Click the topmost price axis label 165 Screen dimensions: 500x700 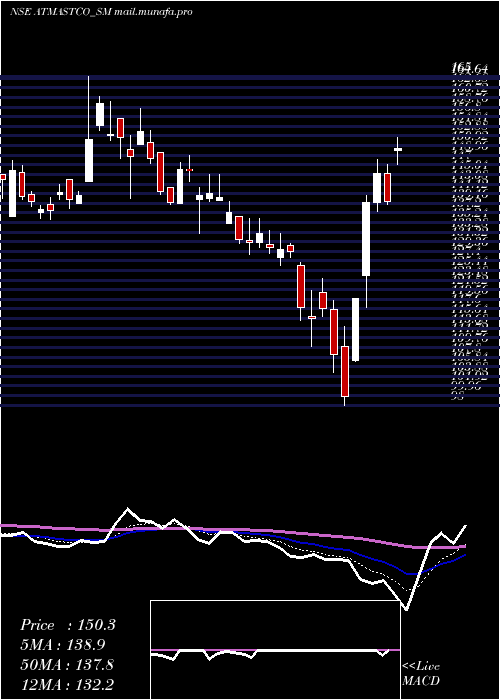tap(461, 67)
